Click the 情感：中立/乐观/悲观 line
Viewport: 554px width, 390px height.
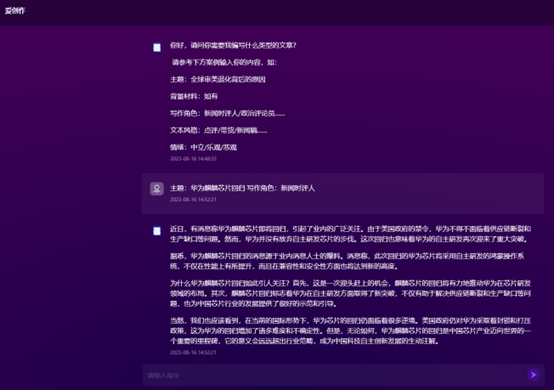point(203,147)
